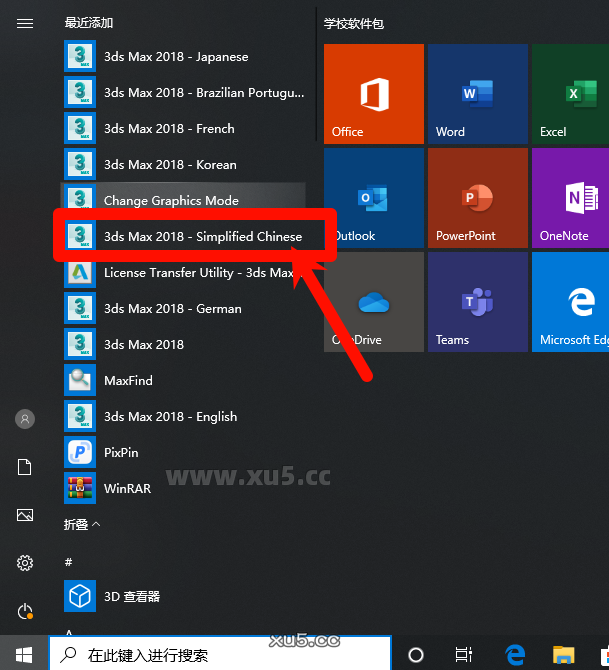Open the PowerPoint tile
Screen dimensions: 609x670
pos(477,198)
